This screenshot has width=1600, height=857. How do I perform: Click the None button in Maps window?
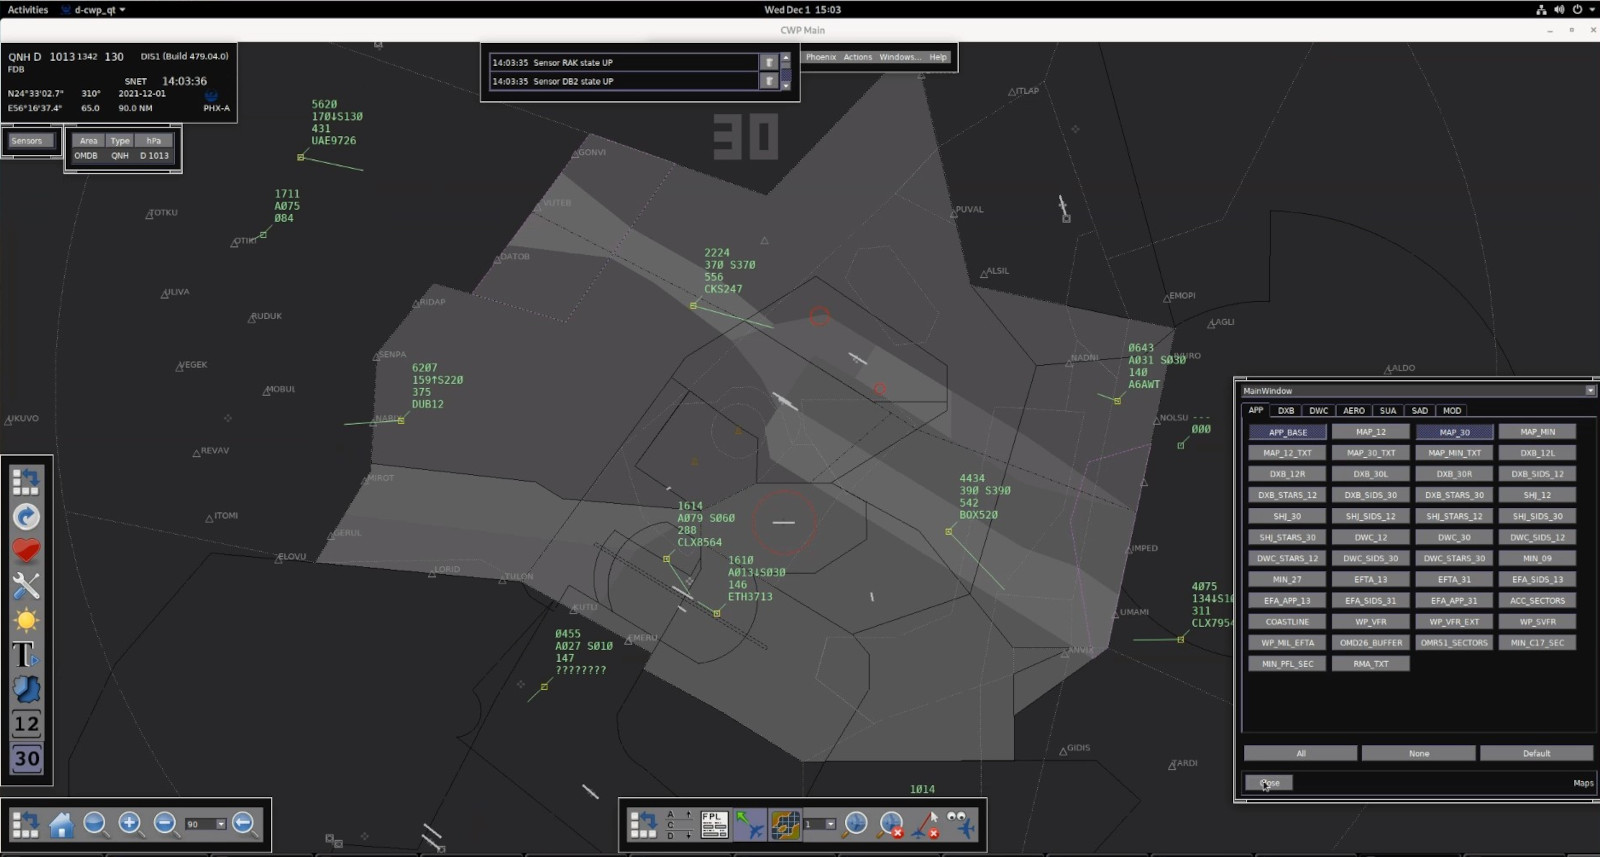(1419, 753)
